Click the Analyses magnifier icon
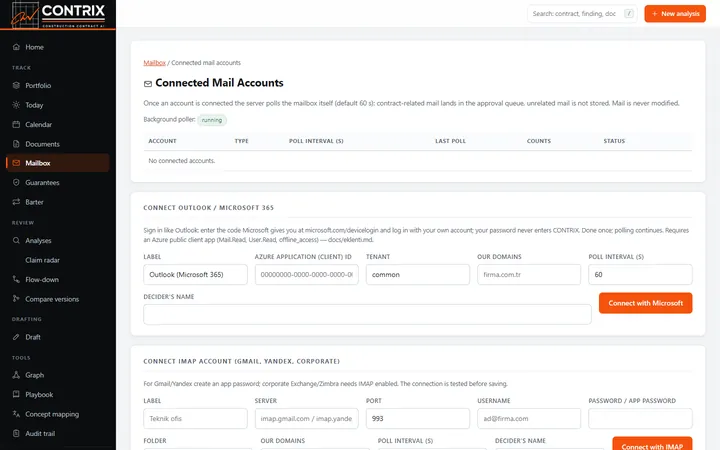Screen dimensions: 720x450 (16, 240)
